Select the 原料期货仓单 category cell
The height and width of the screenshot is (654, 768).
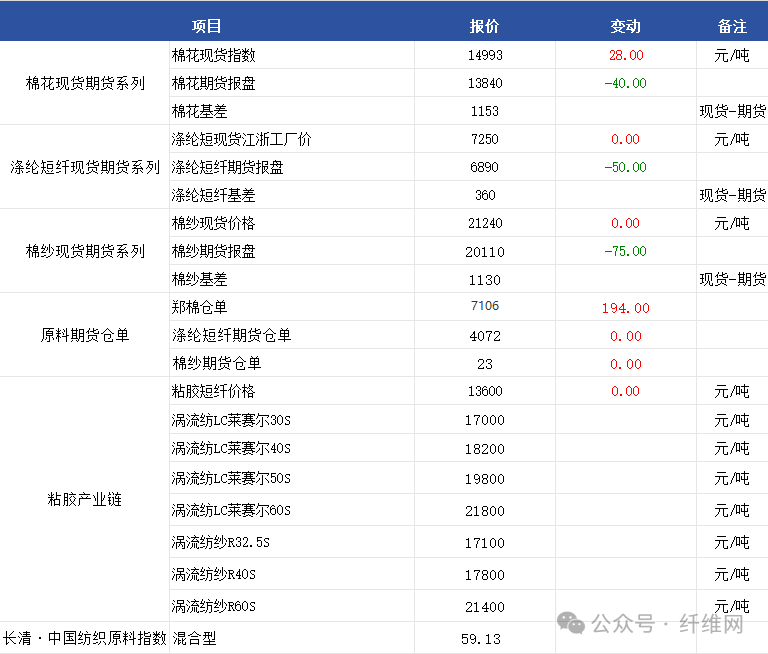pos(85,335)
